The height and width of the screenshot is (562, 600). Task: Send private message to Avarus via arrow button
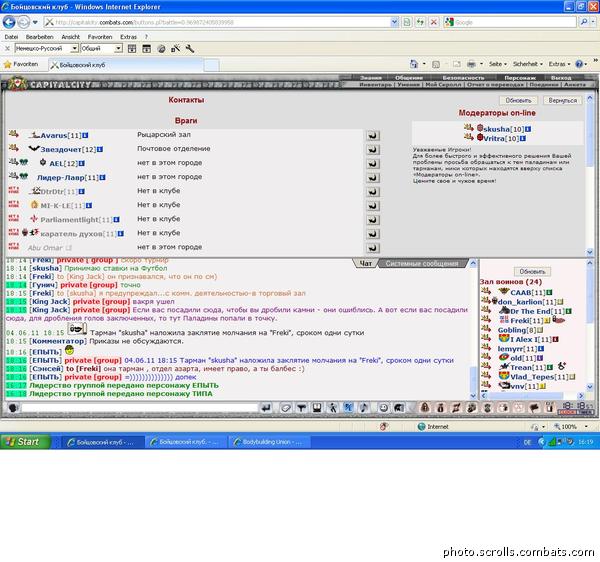tap(373, 135)
